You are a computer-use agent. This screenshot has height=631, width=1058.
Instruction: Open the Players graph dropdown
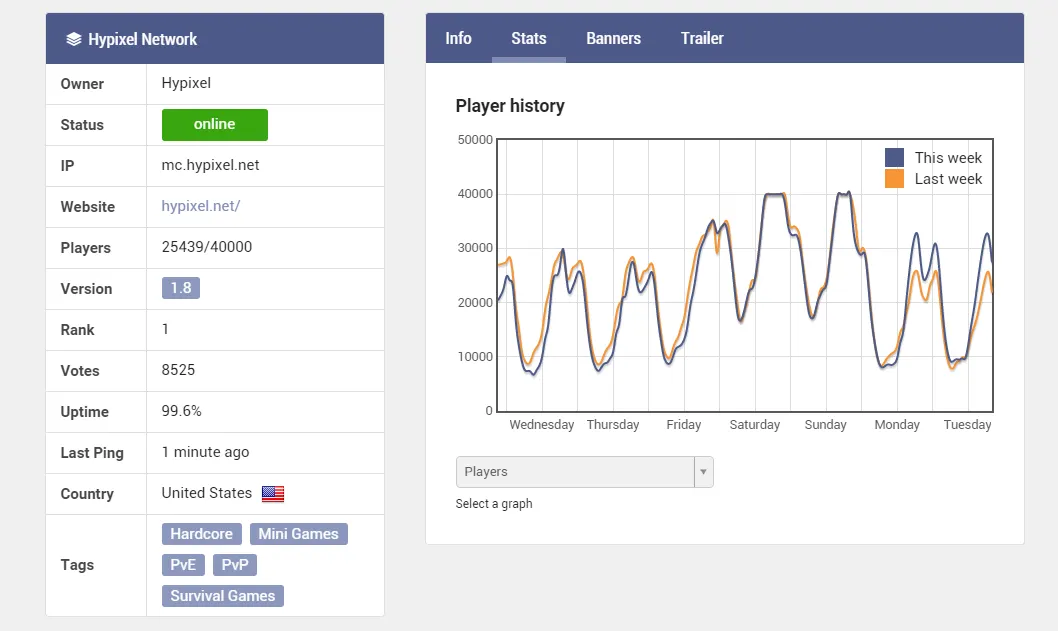pyautogui.click(x=584, y=472)
